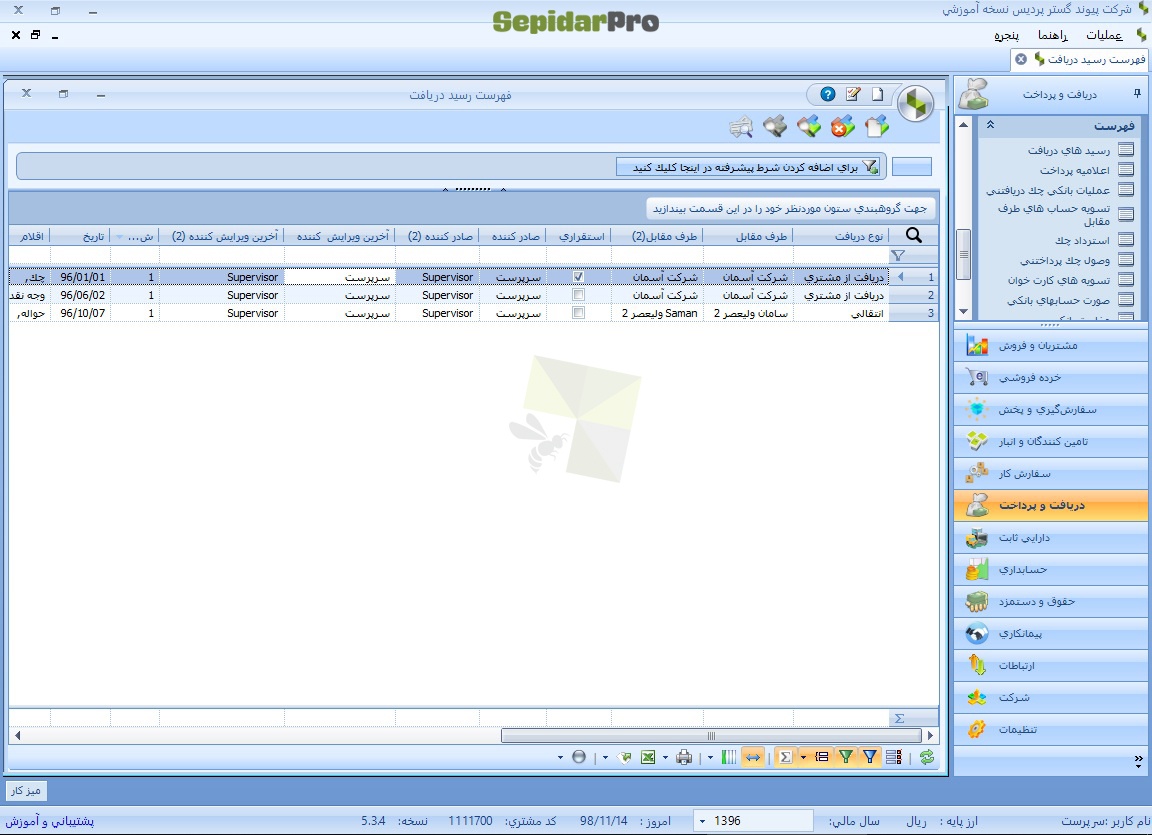Open the dropdown next to the sigma button
Screen dimensions: 1152x835
803,757
